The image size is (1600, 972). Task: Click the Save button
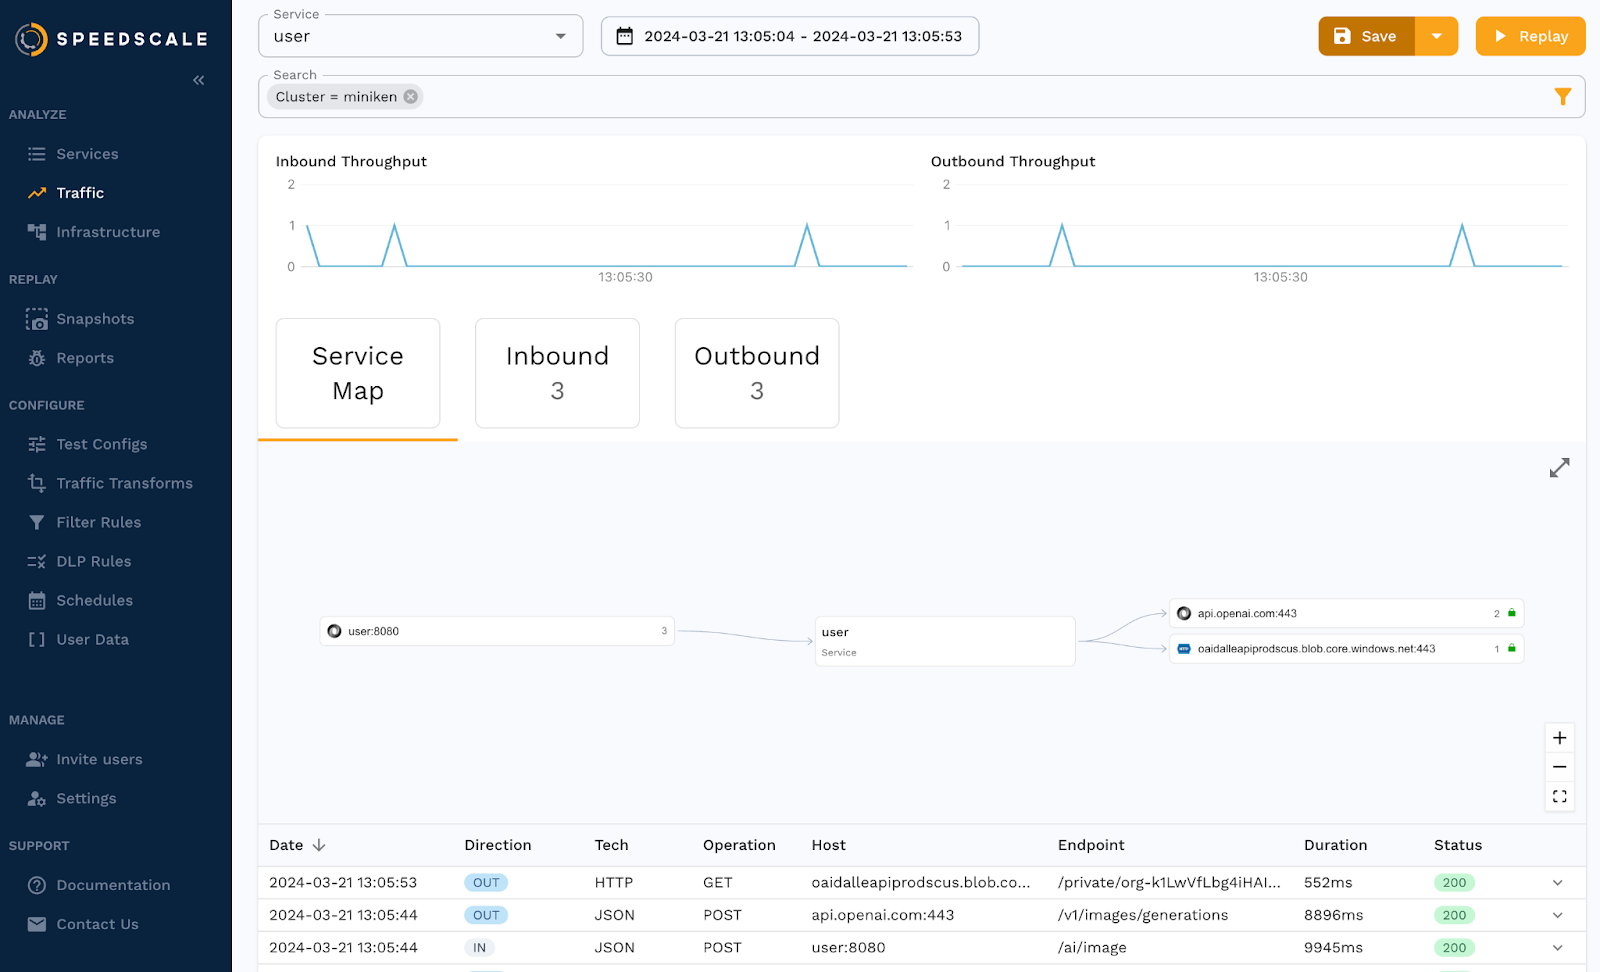tap(1366, 36)
